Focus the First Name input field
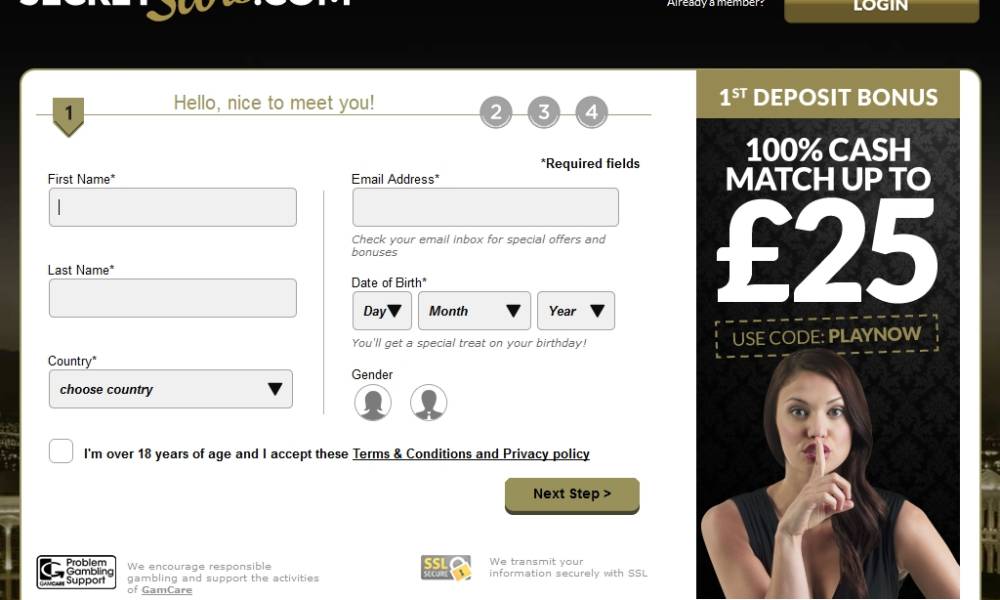 (173, 207)
